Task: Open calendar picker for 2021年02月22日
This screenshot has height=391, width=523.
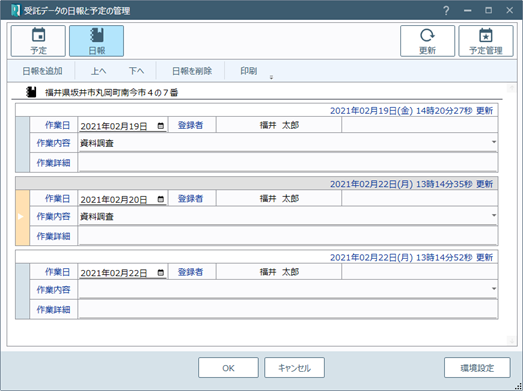Action: pos(161,273)
